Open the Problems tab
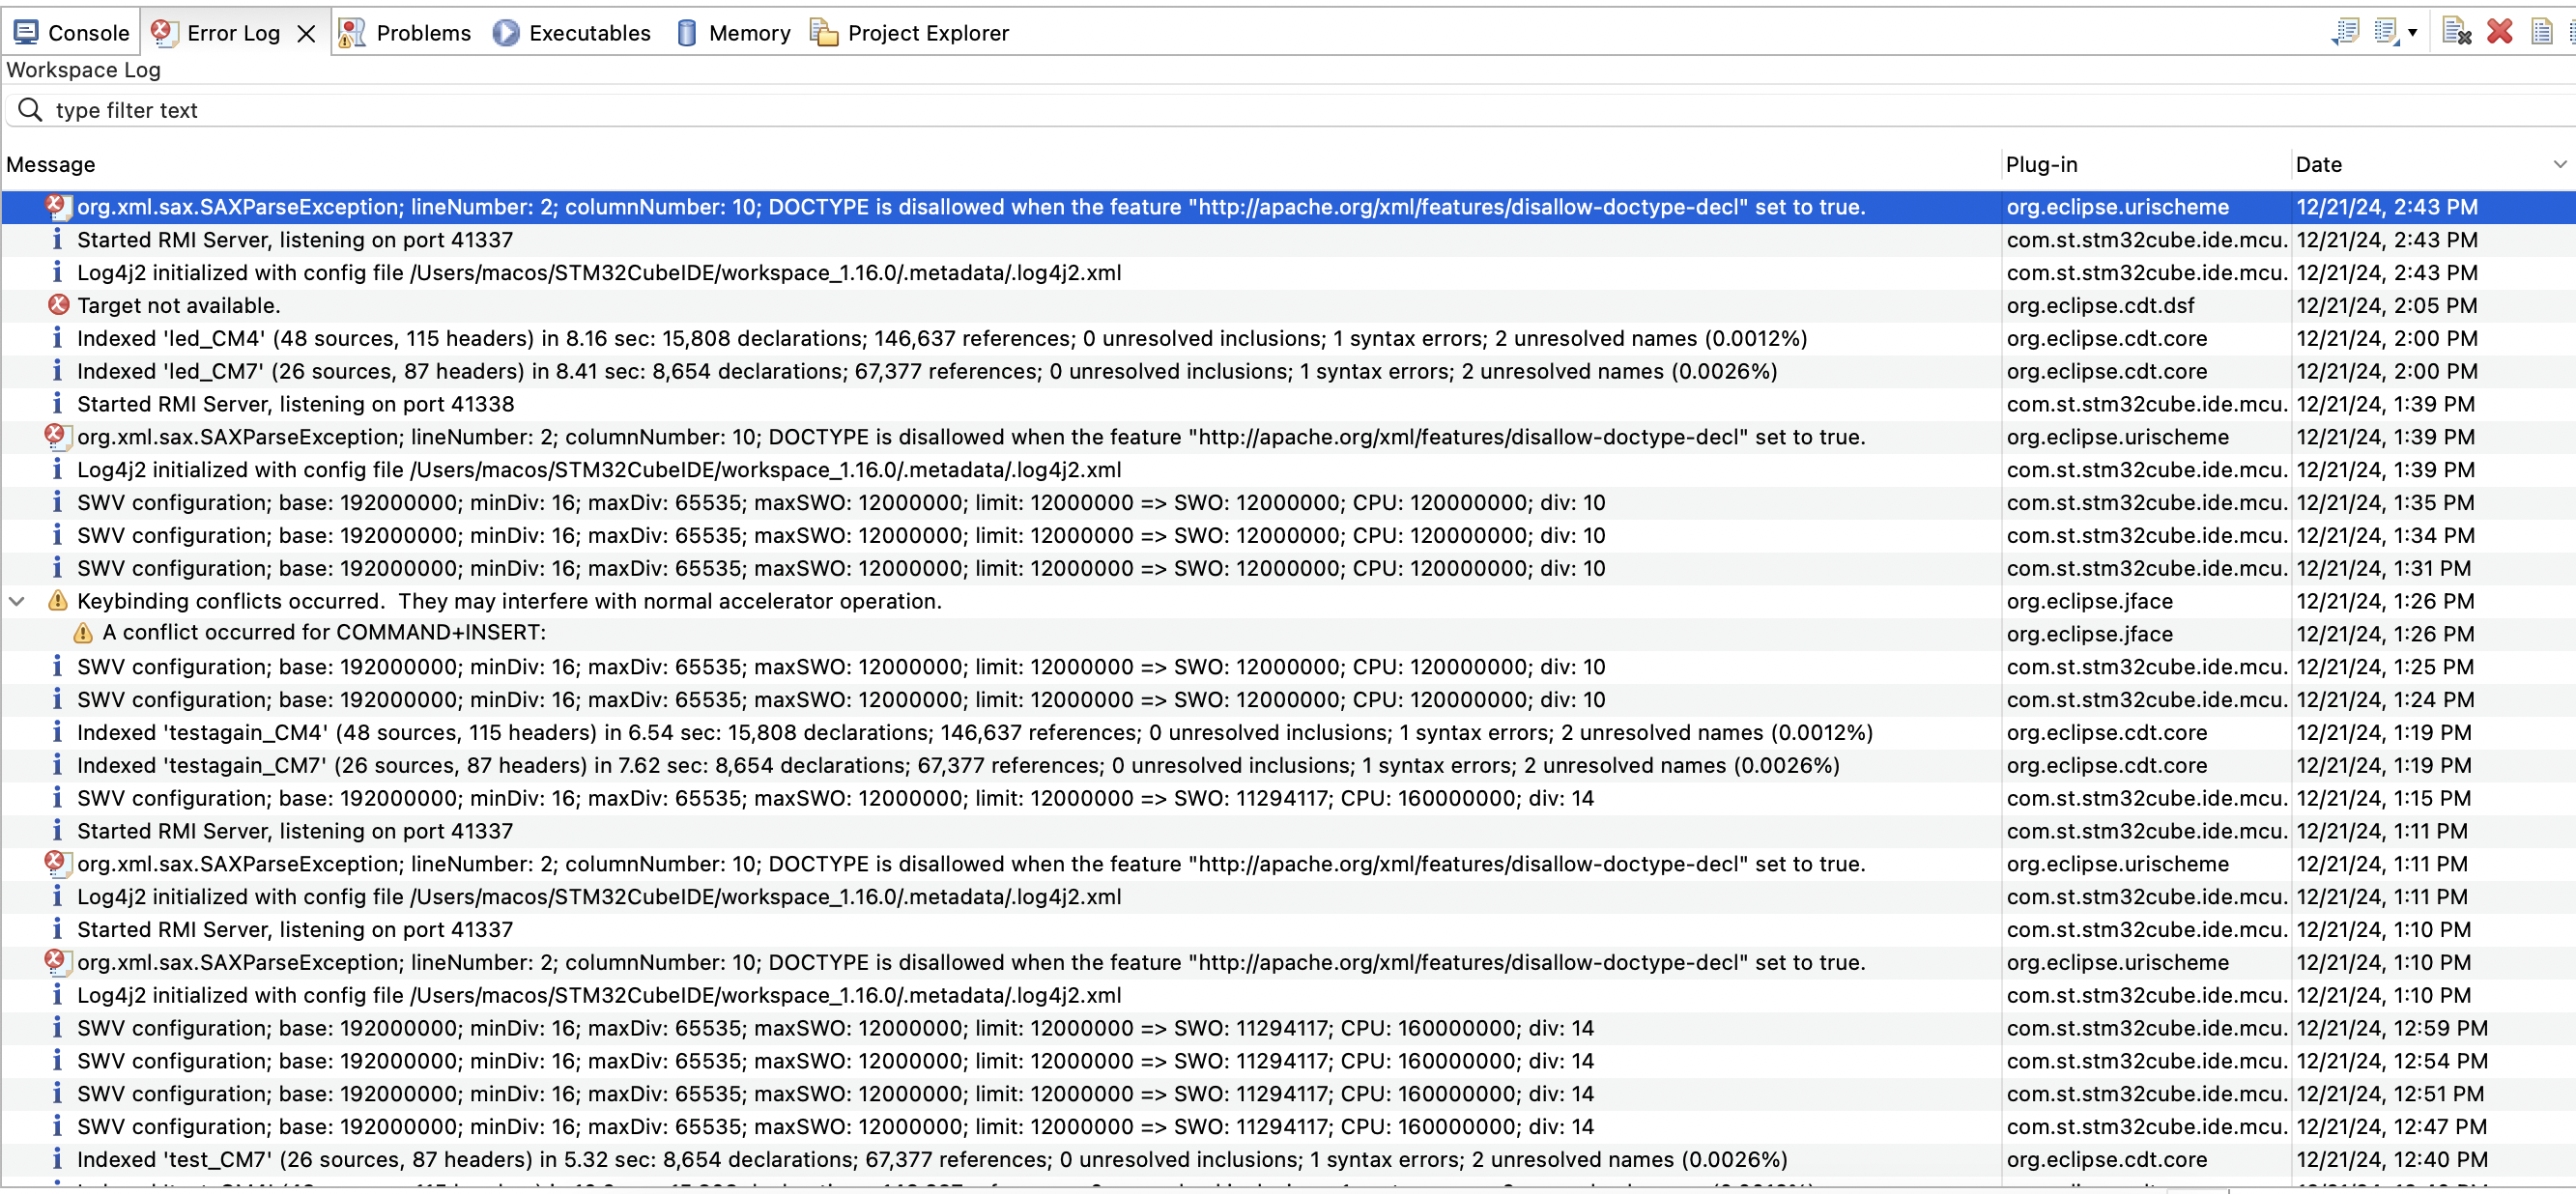The width and height of the screenshot is (2576, 1194). [x=405, y=33]
